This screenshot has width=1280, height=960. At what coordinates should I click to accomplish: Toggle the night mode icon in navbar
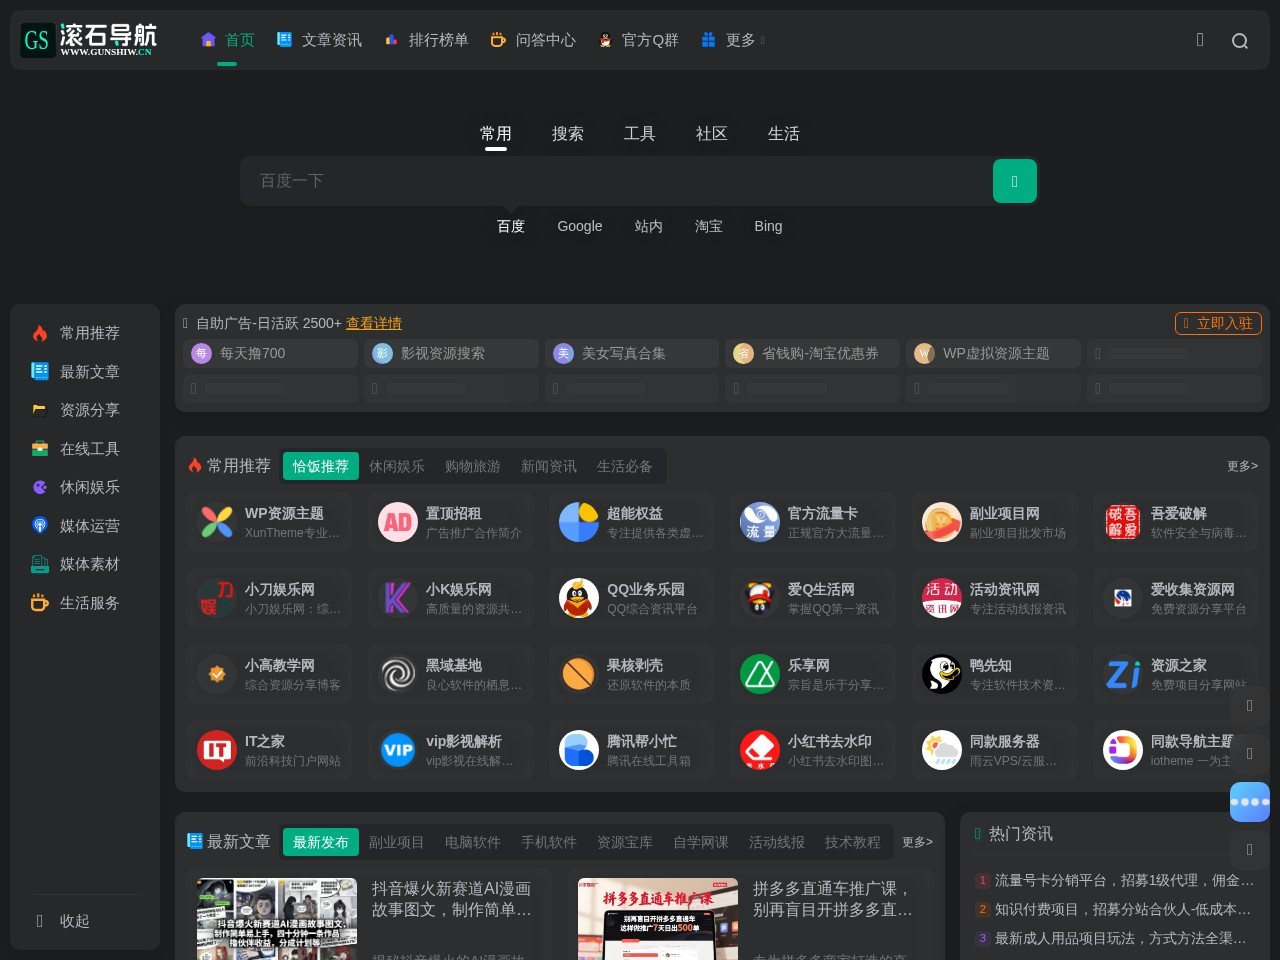pyautogui.click(x=1199, y=40)
